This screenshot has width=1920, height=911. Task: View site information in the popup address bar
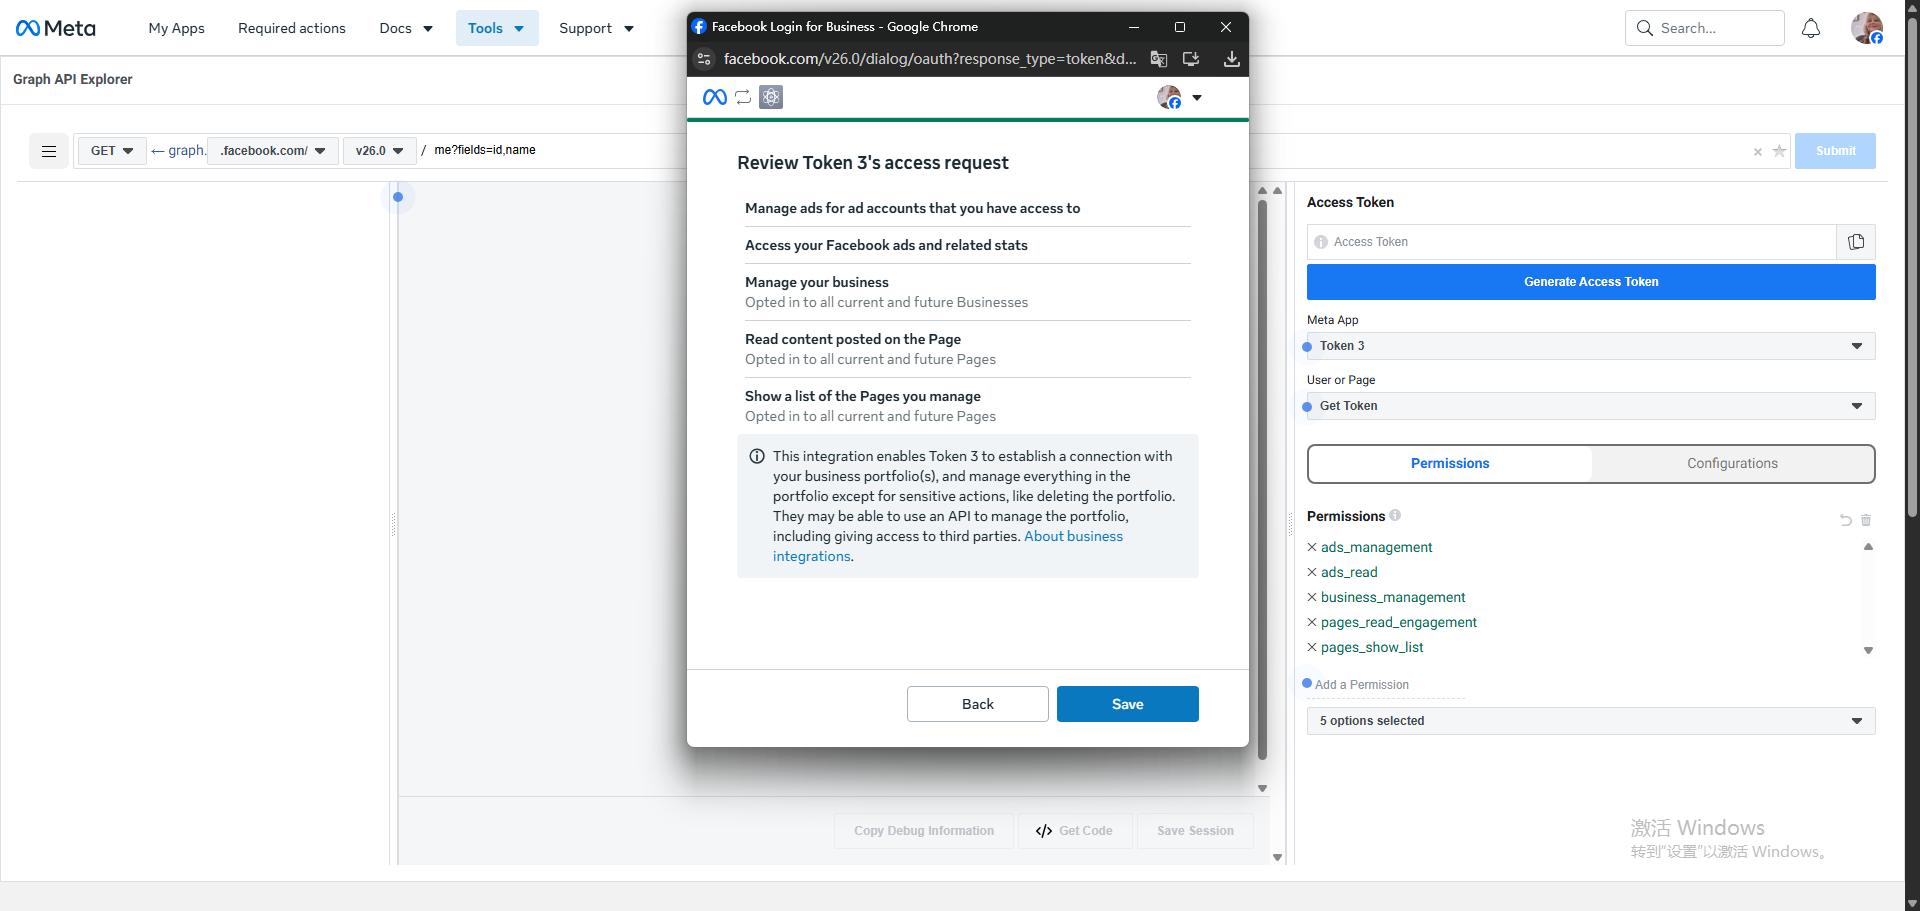click(x=704, y=59)
